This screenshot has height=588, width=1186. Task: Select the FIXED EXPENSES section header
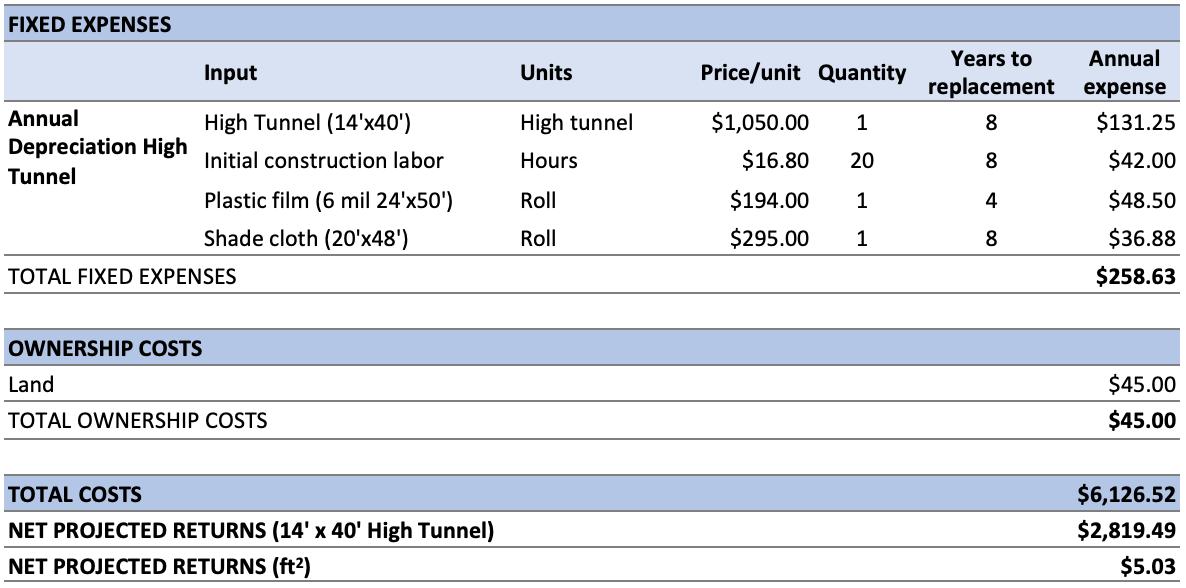coord(89,24)
